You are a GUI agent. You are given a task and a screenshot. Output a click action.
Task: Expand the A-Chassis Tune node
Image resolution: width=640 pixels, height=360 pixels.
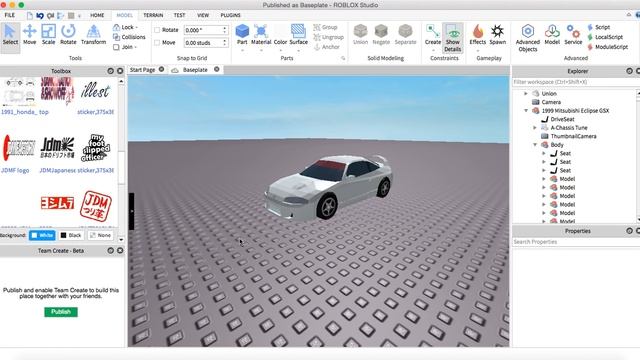click(535, 128)
